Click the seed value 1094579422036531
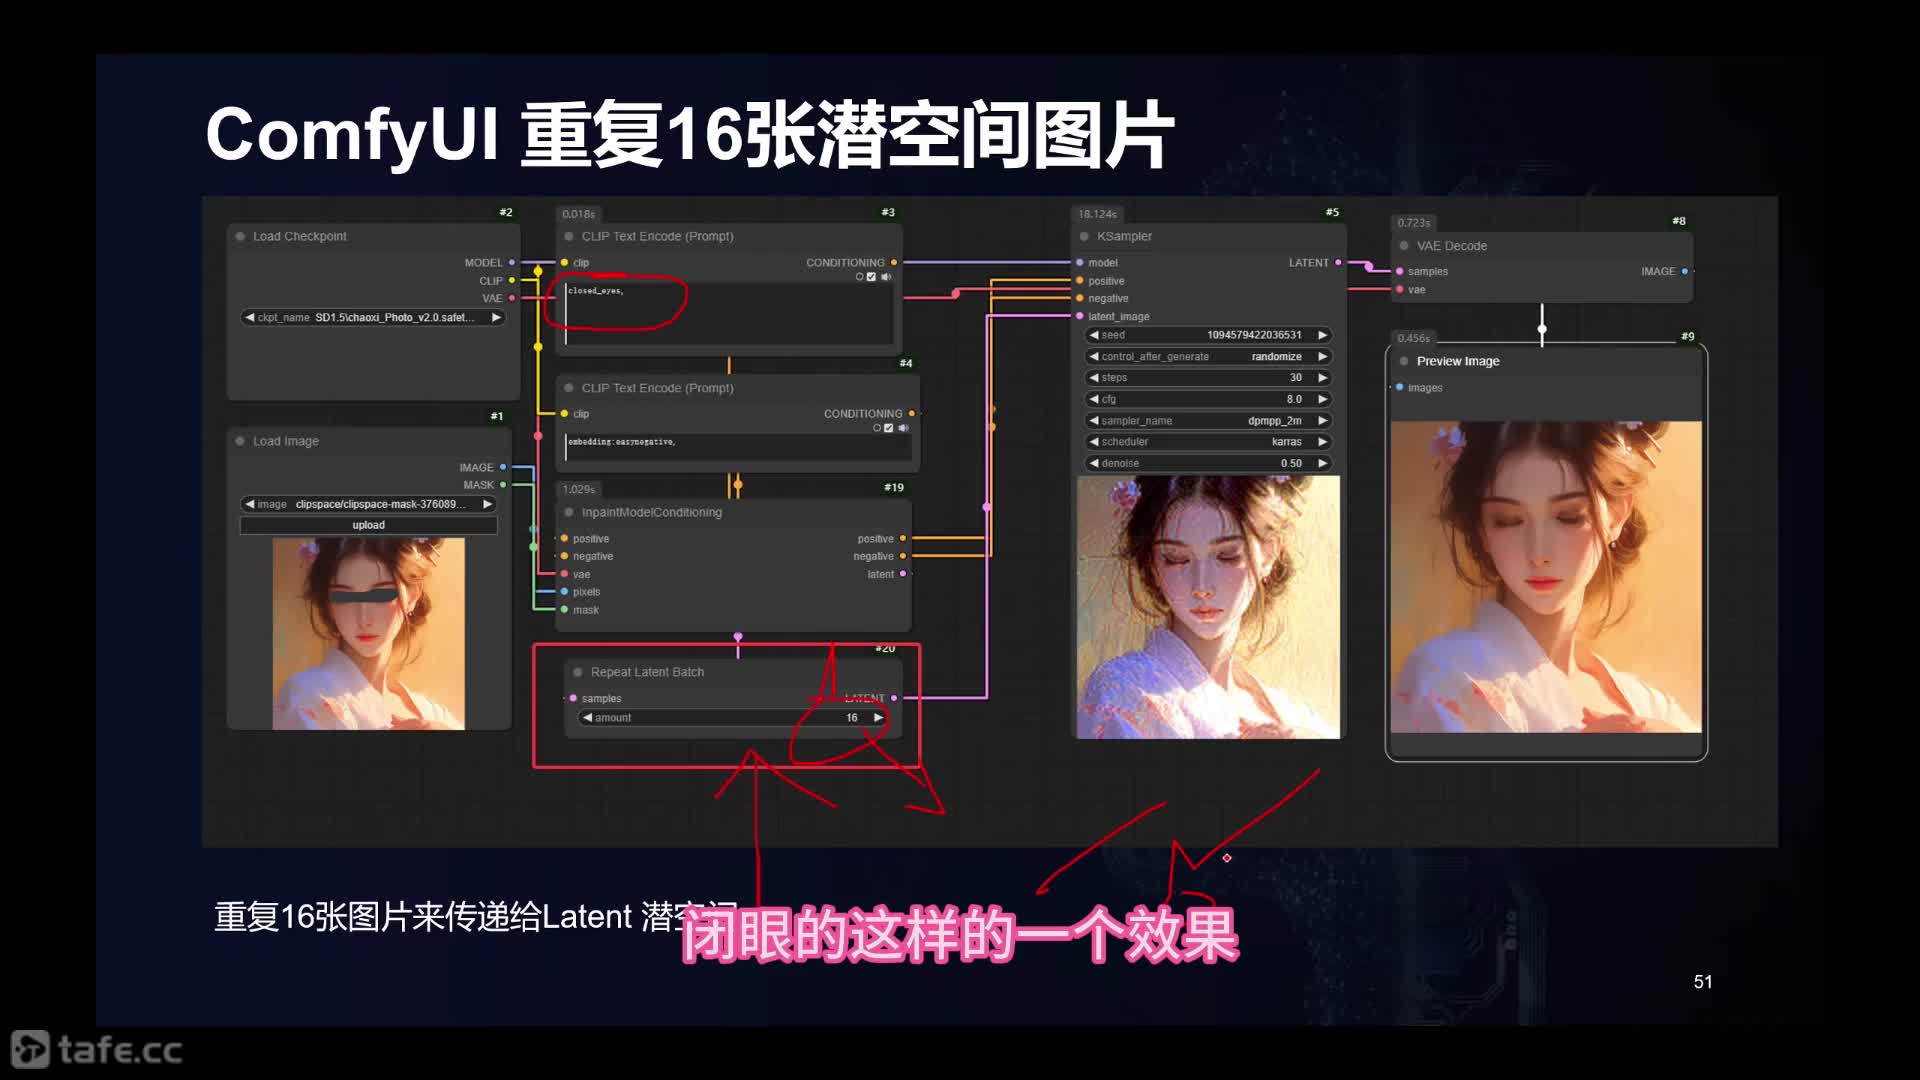 1254,335
